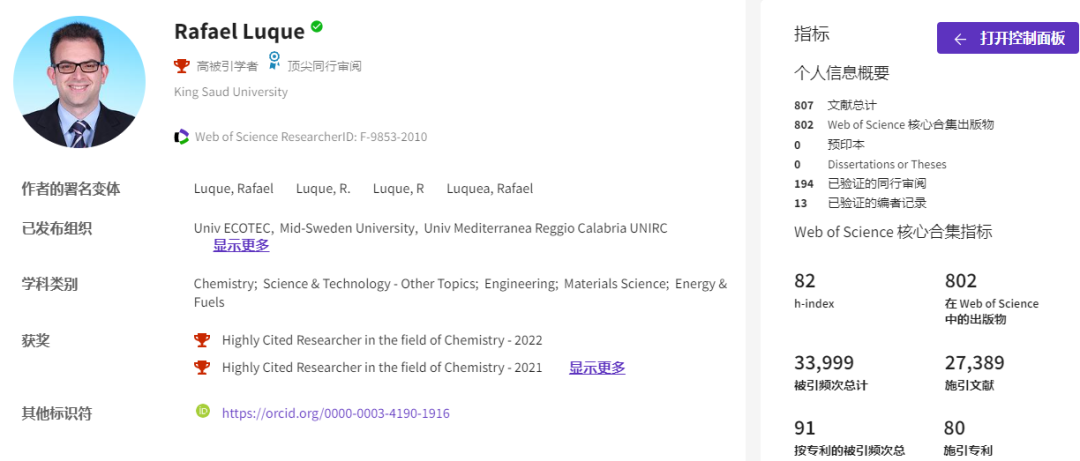Click Rafael Luque's profile photo
Viewport: 1080px width, 461px height.
click(x=80, y=82)
